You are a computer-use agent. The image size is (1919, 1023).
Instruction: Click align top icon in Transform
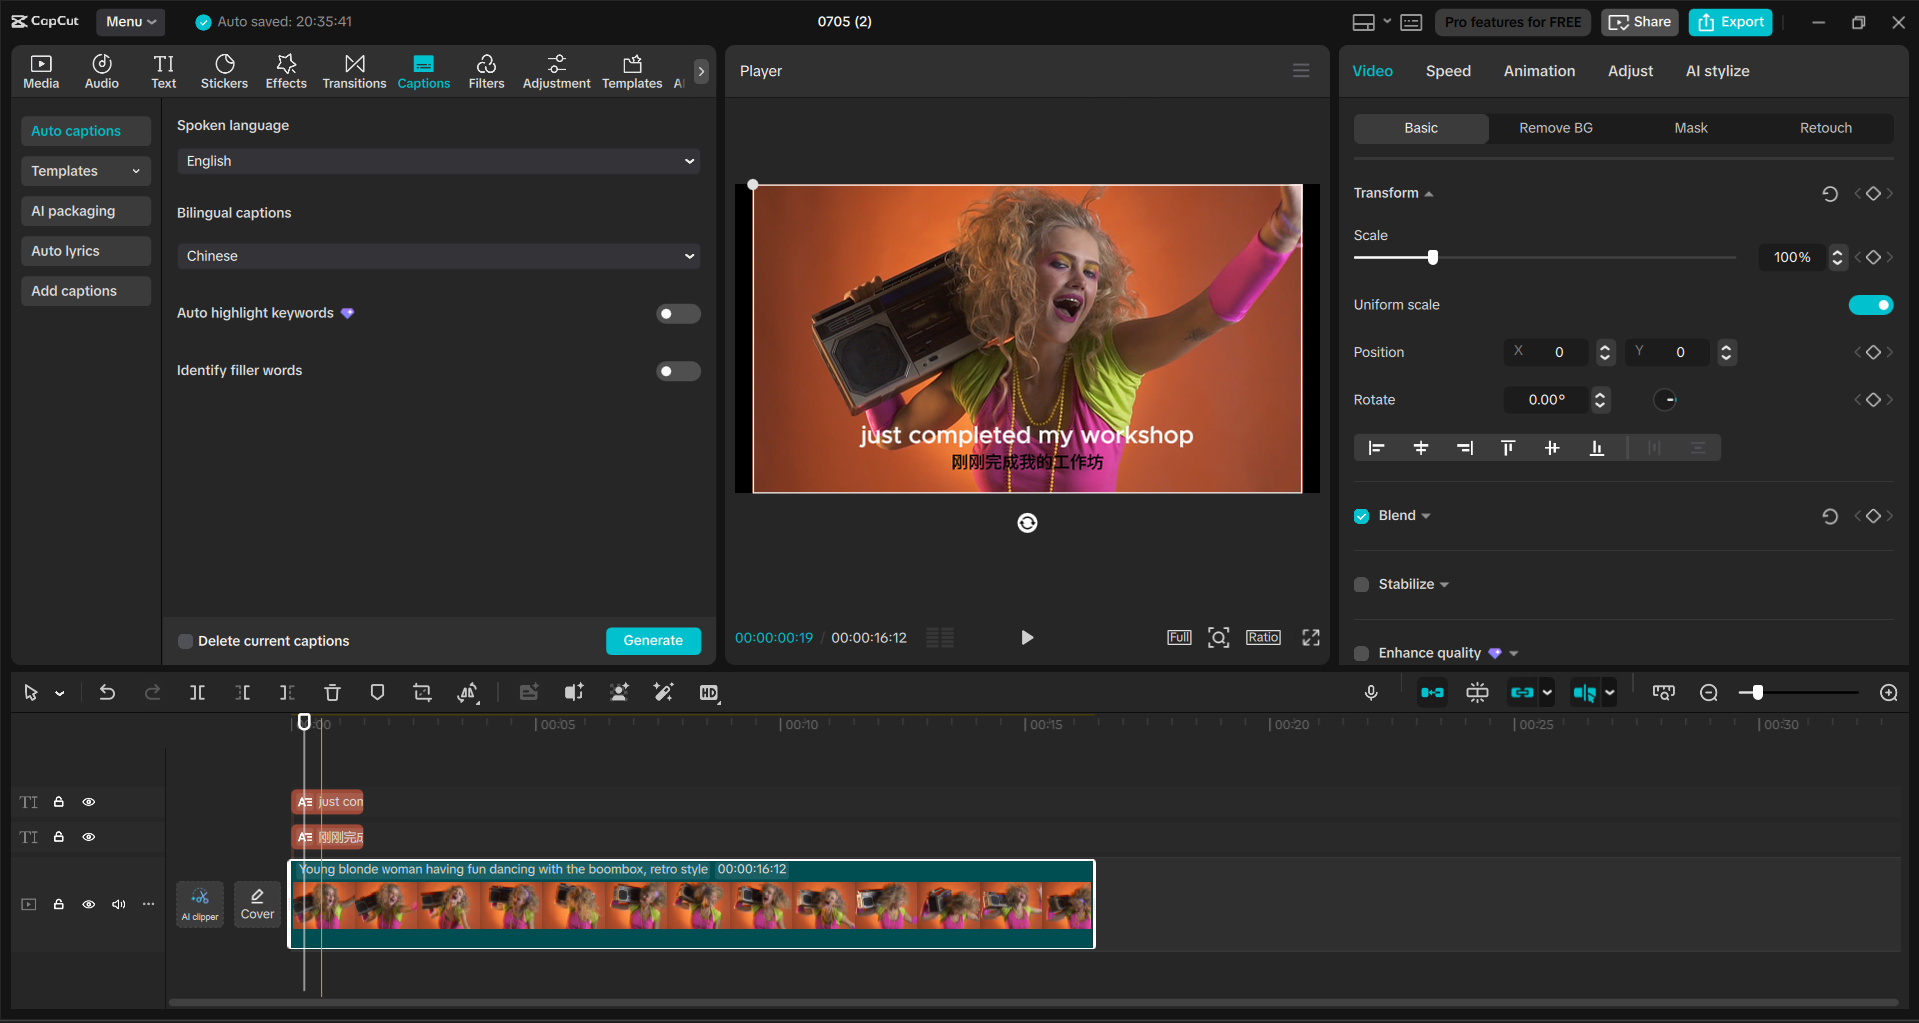1508,448
